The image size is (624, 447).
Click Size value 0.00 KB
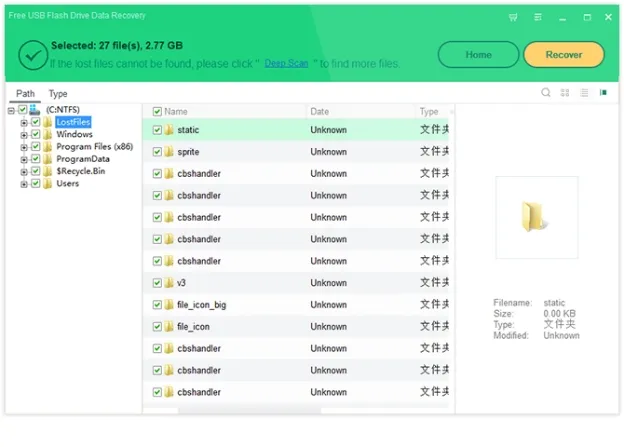pyautogui.click(x=560, y=314)
